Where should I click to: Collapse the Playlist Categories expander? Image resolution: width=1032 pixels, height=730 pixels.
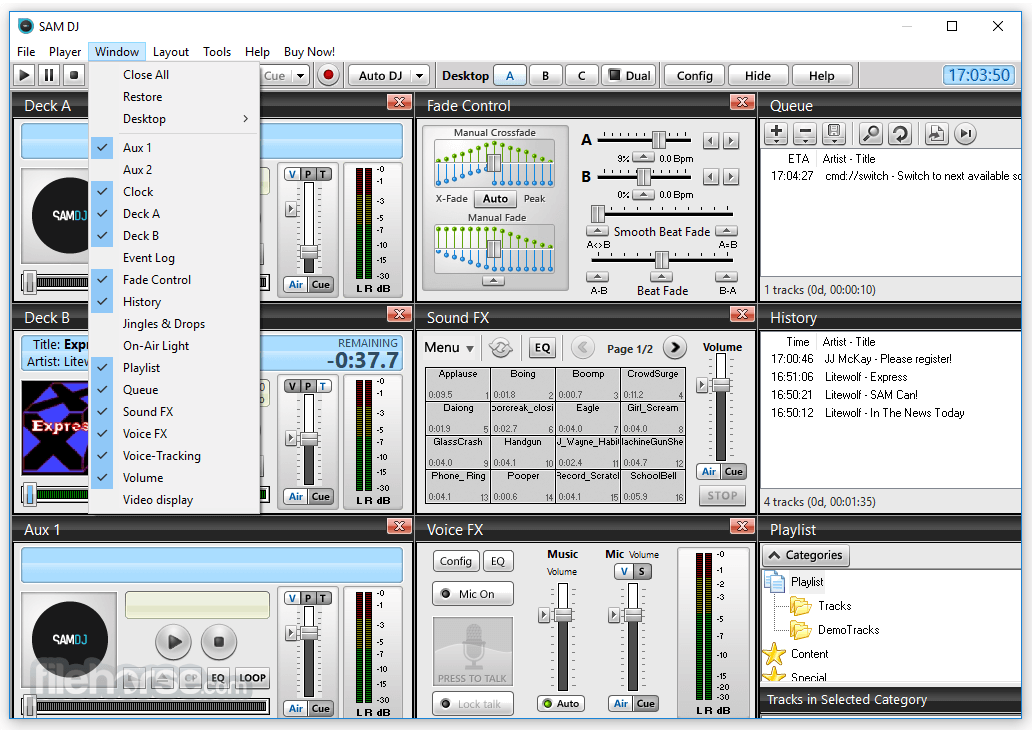806,555
